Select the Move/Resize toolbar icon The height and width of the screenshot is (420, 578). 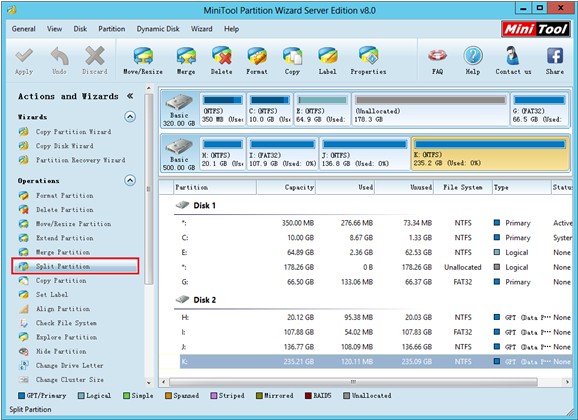(x=143, y=61)
